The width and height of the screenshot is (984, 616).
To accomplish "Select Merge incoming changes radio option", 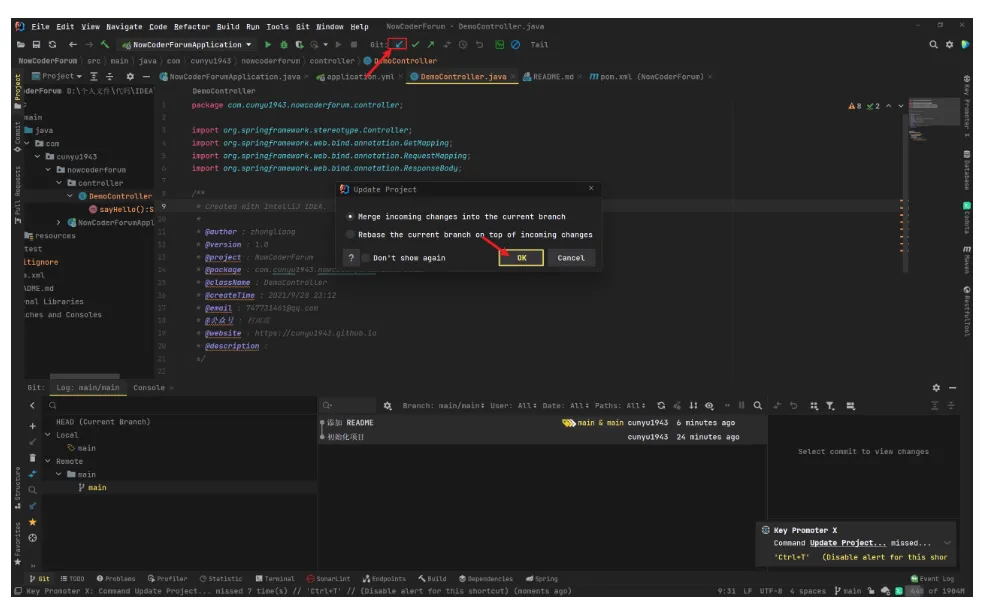I will click(350, 216).
